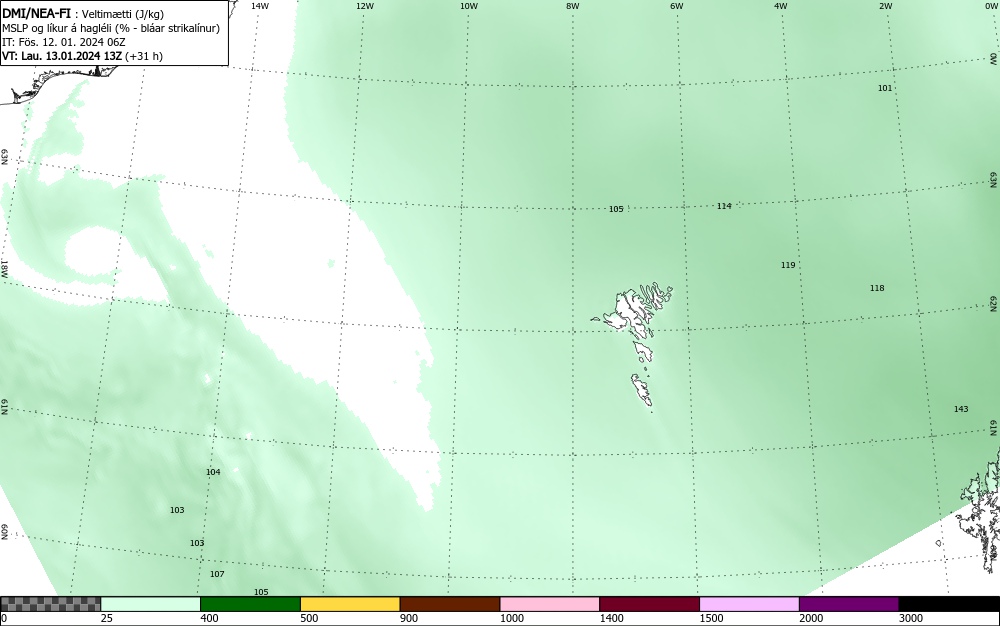
Task: Click the legend tick value 900
Action: [409, 618]
